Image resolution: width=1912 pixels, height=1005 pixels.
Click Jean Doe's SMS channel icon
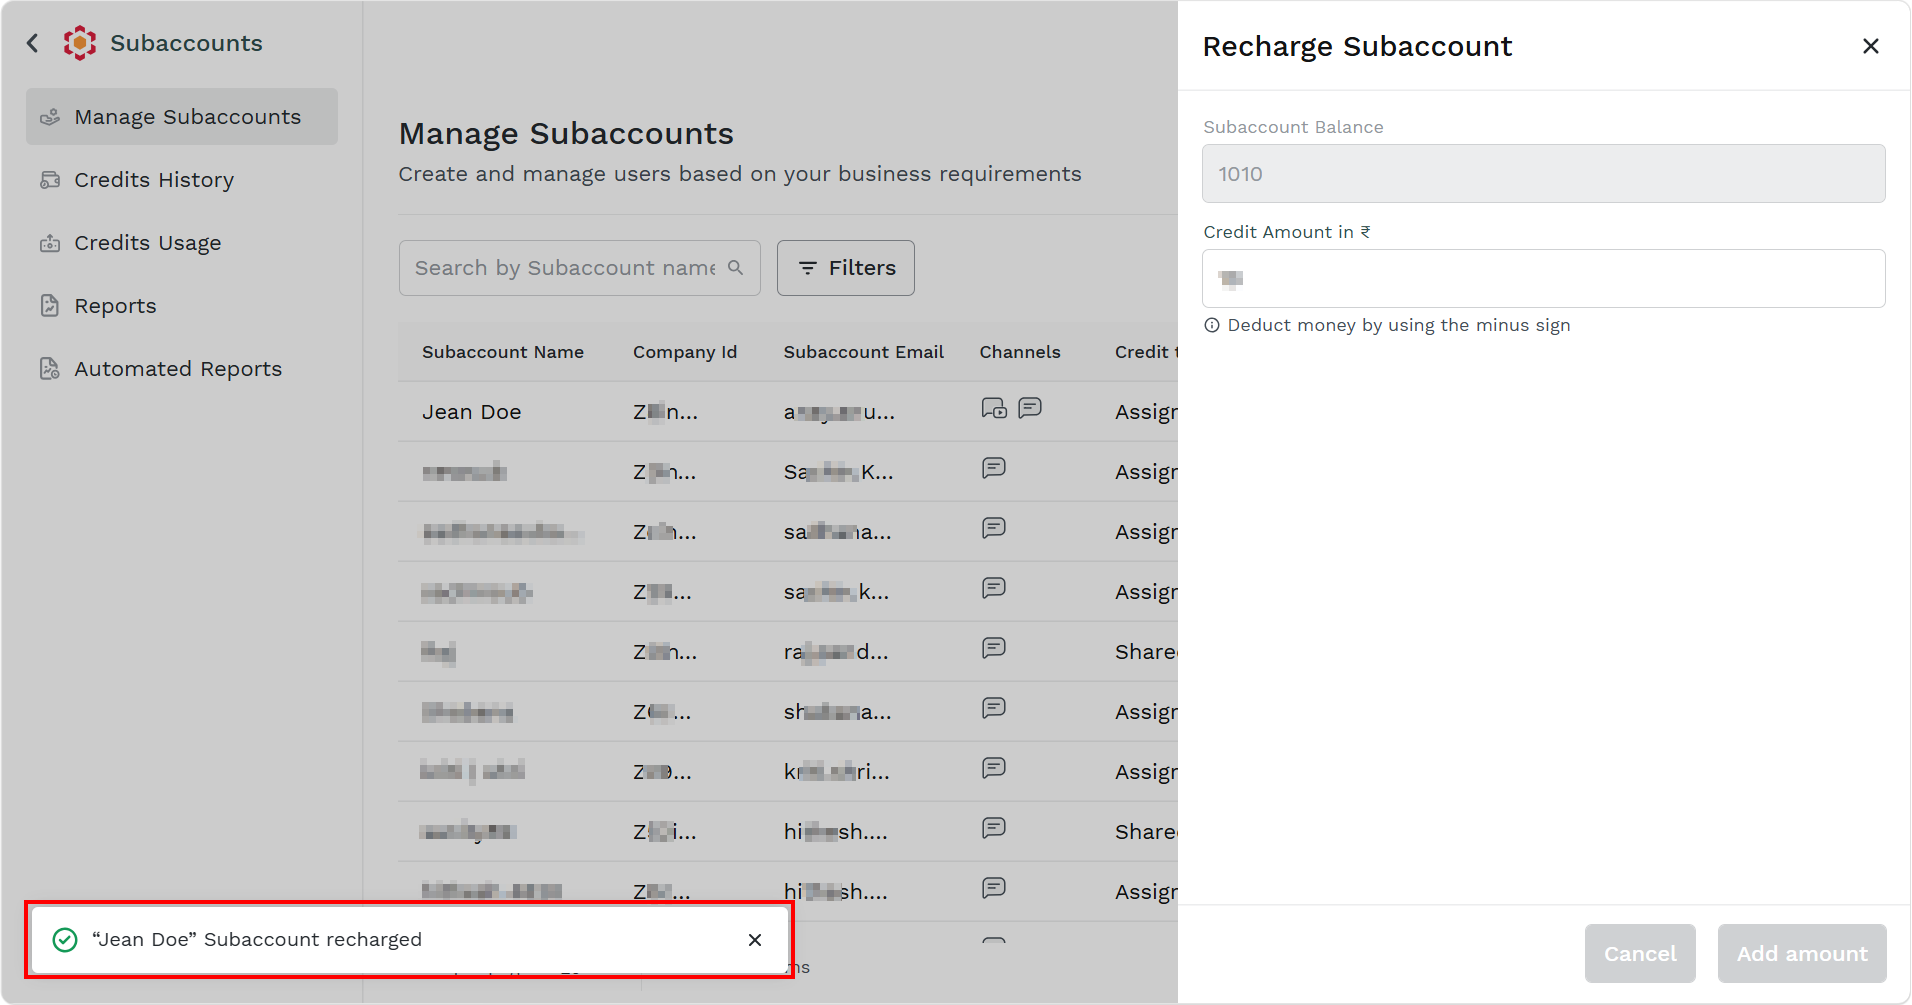1030,407
